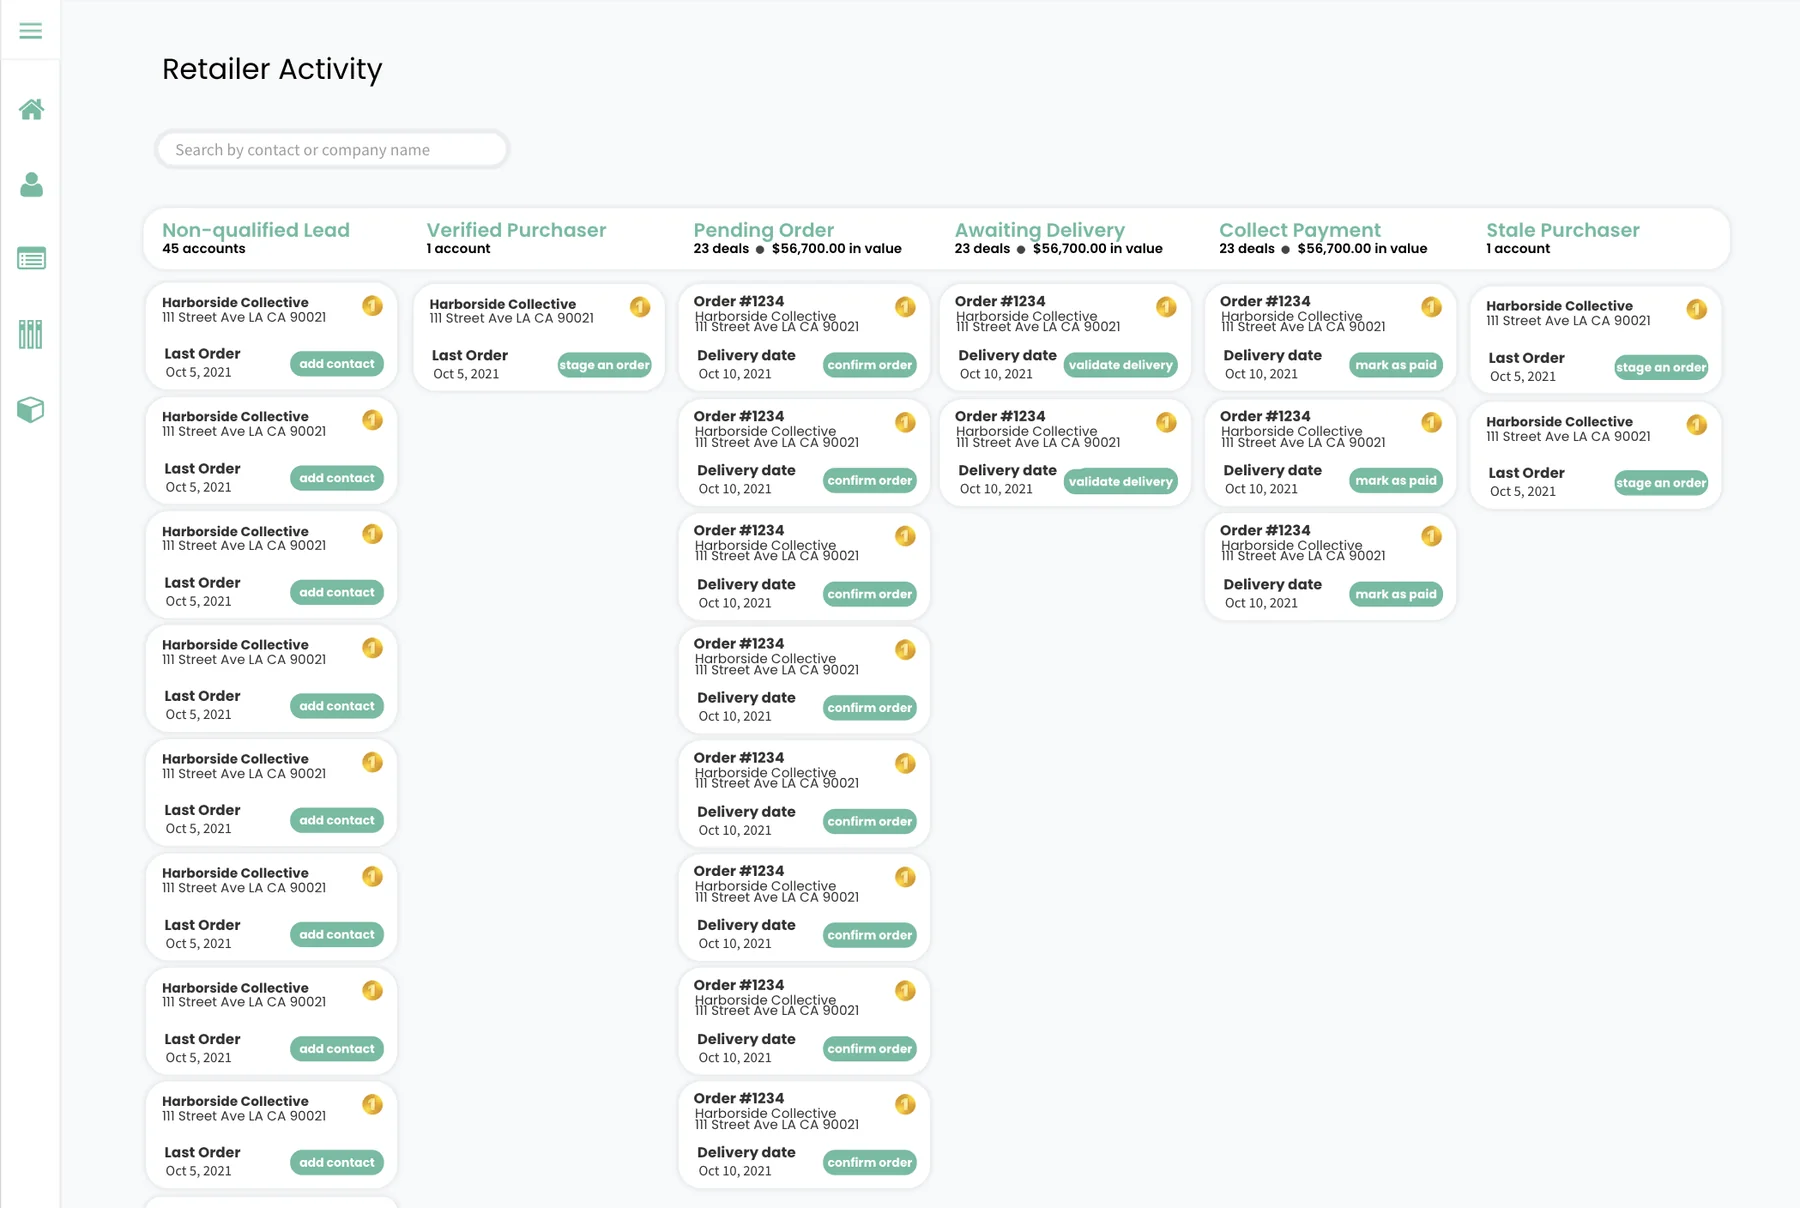Click gold badge on second Stale Purchaser card
The width and height of the screenshot is (1800, 1208).
coord(1696,425)
